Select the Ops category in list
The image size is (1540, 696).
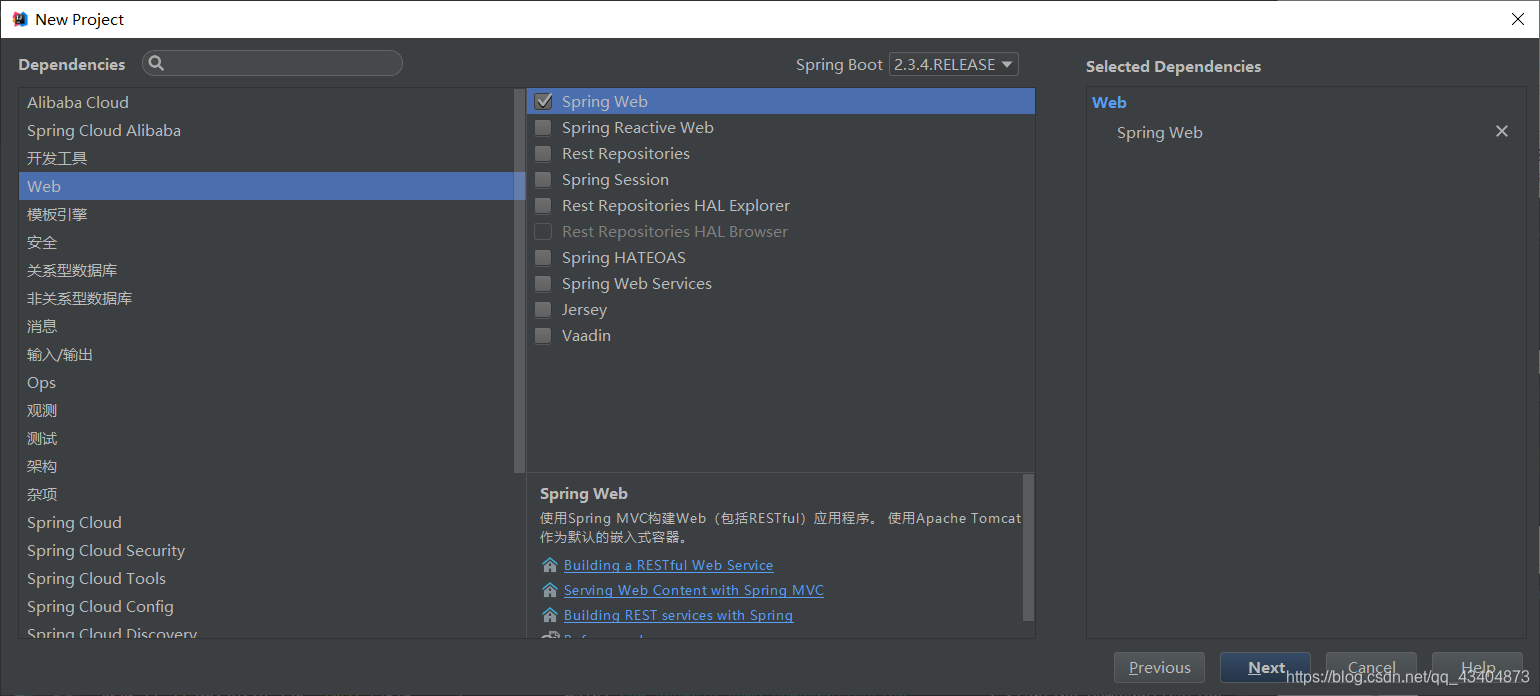(x=42, y=382)
